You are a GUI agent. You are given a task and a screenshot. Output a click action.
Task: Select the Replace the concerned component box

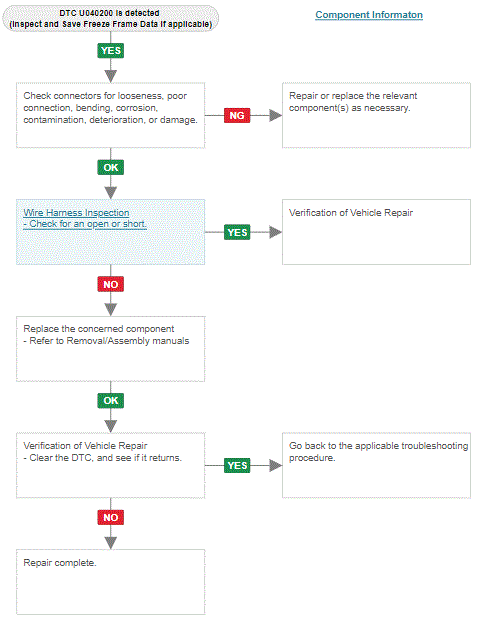click(x=111, y=349)
